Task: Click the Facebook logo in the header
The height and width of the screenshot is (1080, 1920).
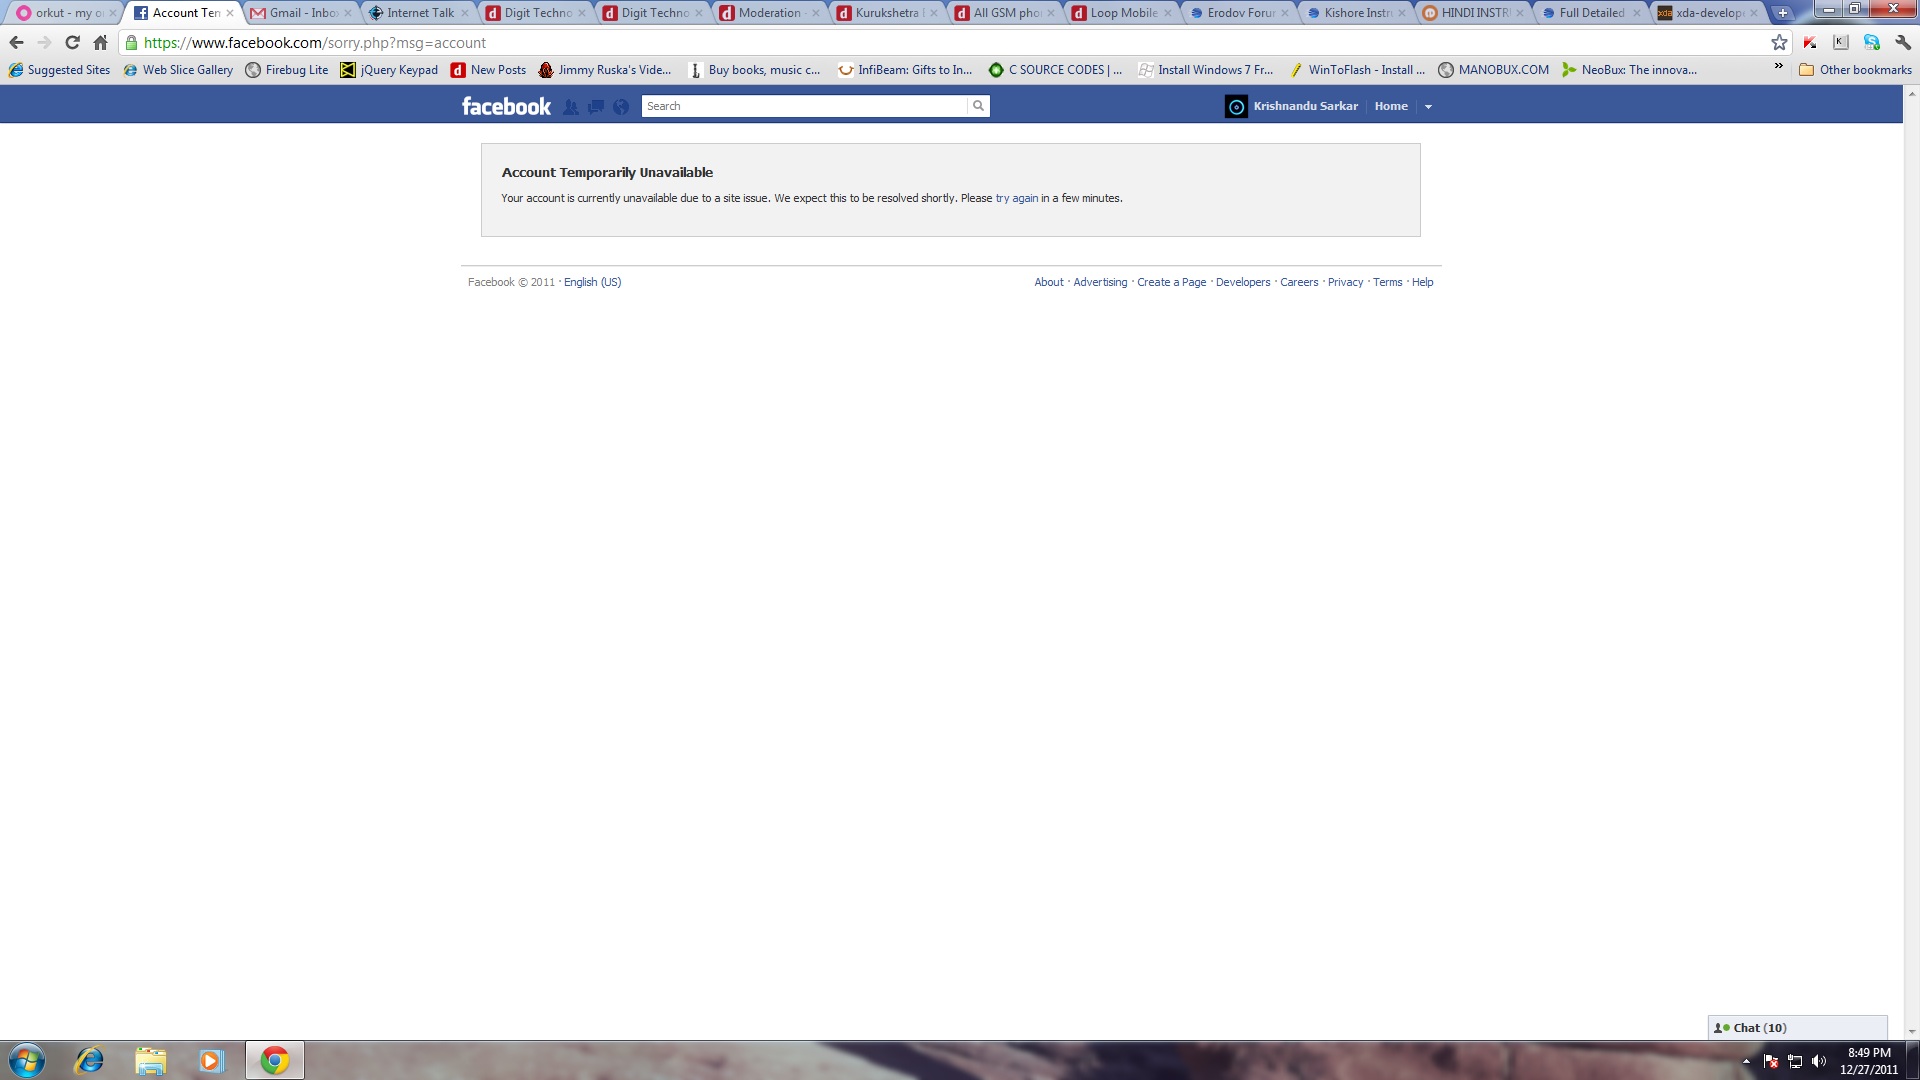Action: coord(506,106)
